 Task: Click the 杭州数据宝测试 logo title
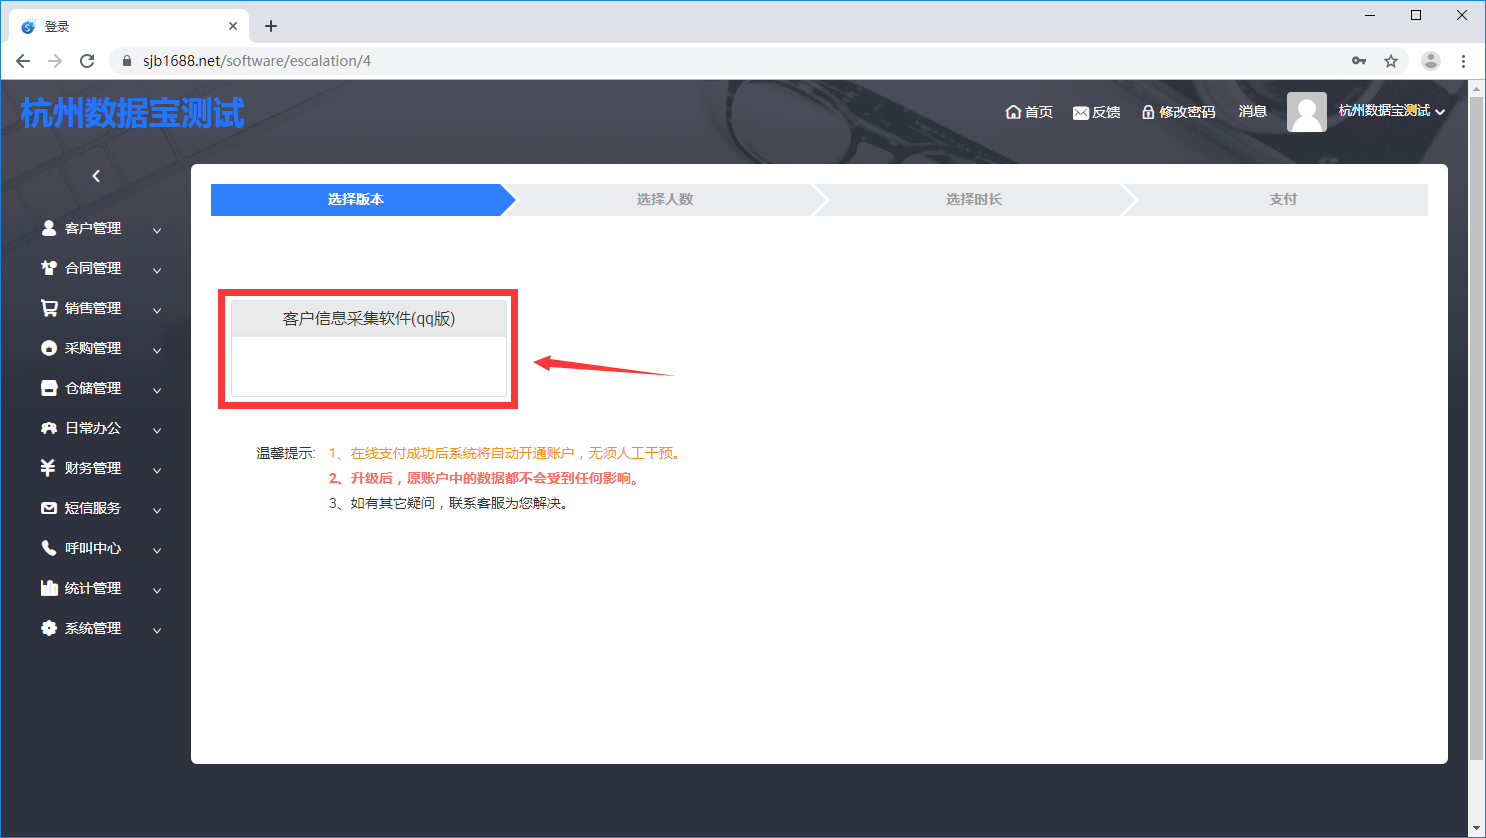(133, 113)
